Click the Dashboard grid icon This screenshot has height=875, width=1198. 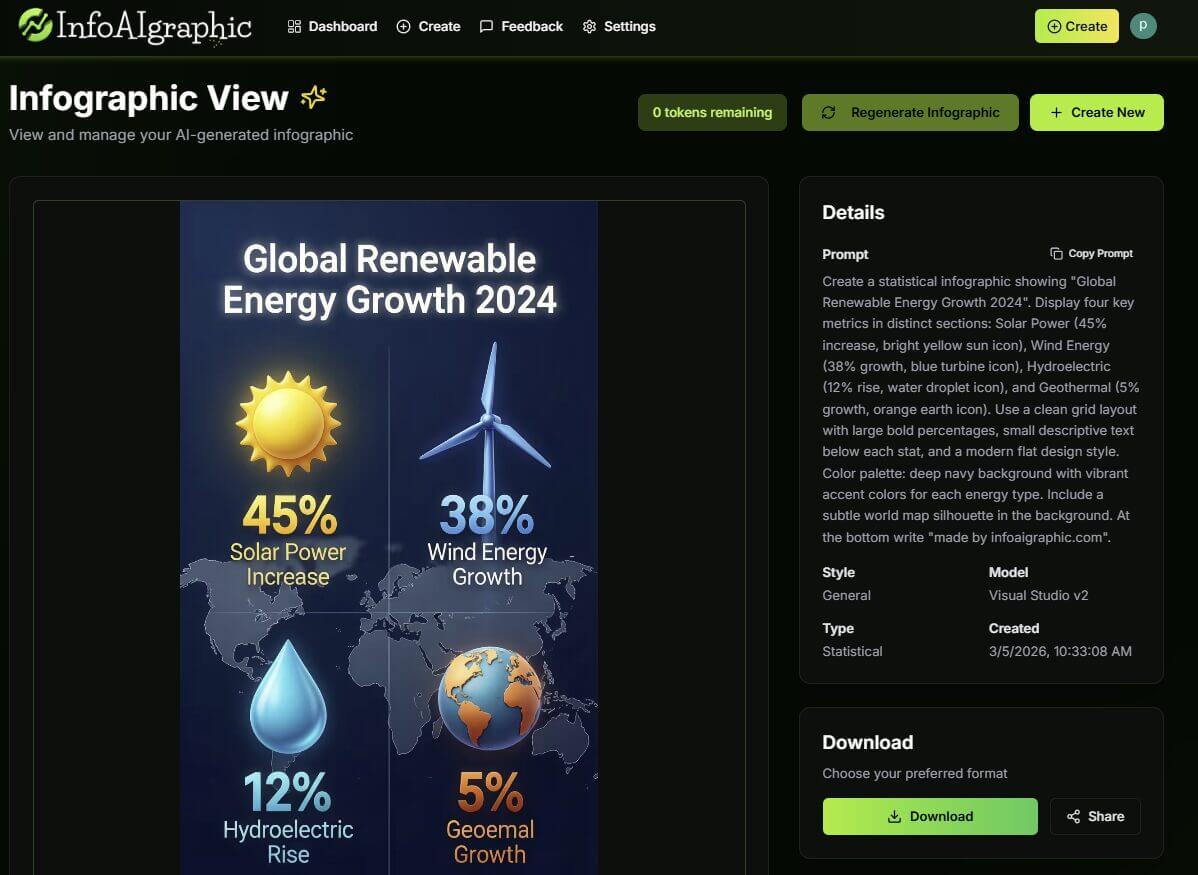294,26
